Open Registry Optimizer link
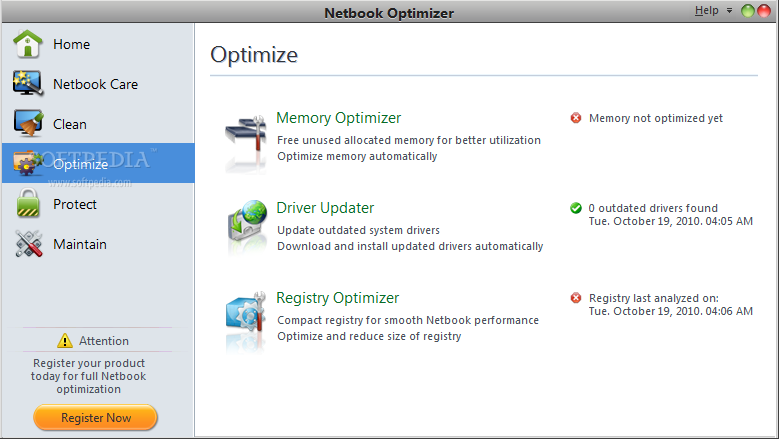This screenshot has height=439, width=779. (337, 297)
